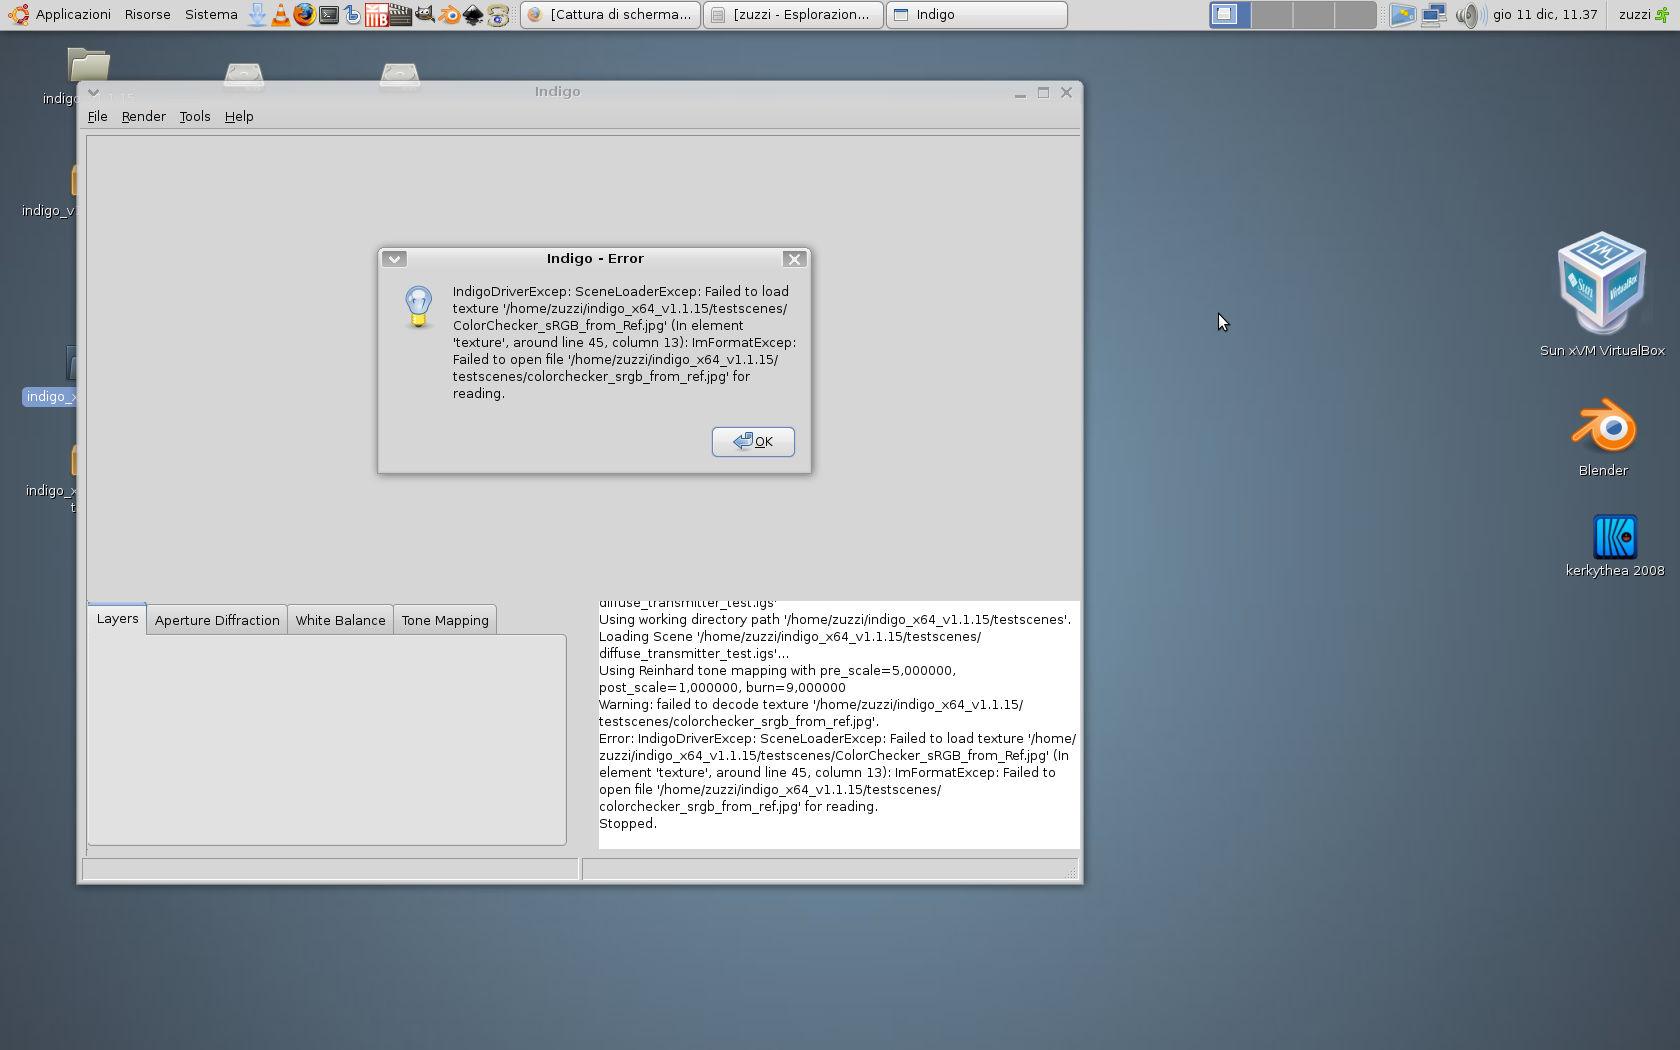Open the terminal launcher icon
1680x1050 pixels.
pyautogui.click(x=328, y=14)
